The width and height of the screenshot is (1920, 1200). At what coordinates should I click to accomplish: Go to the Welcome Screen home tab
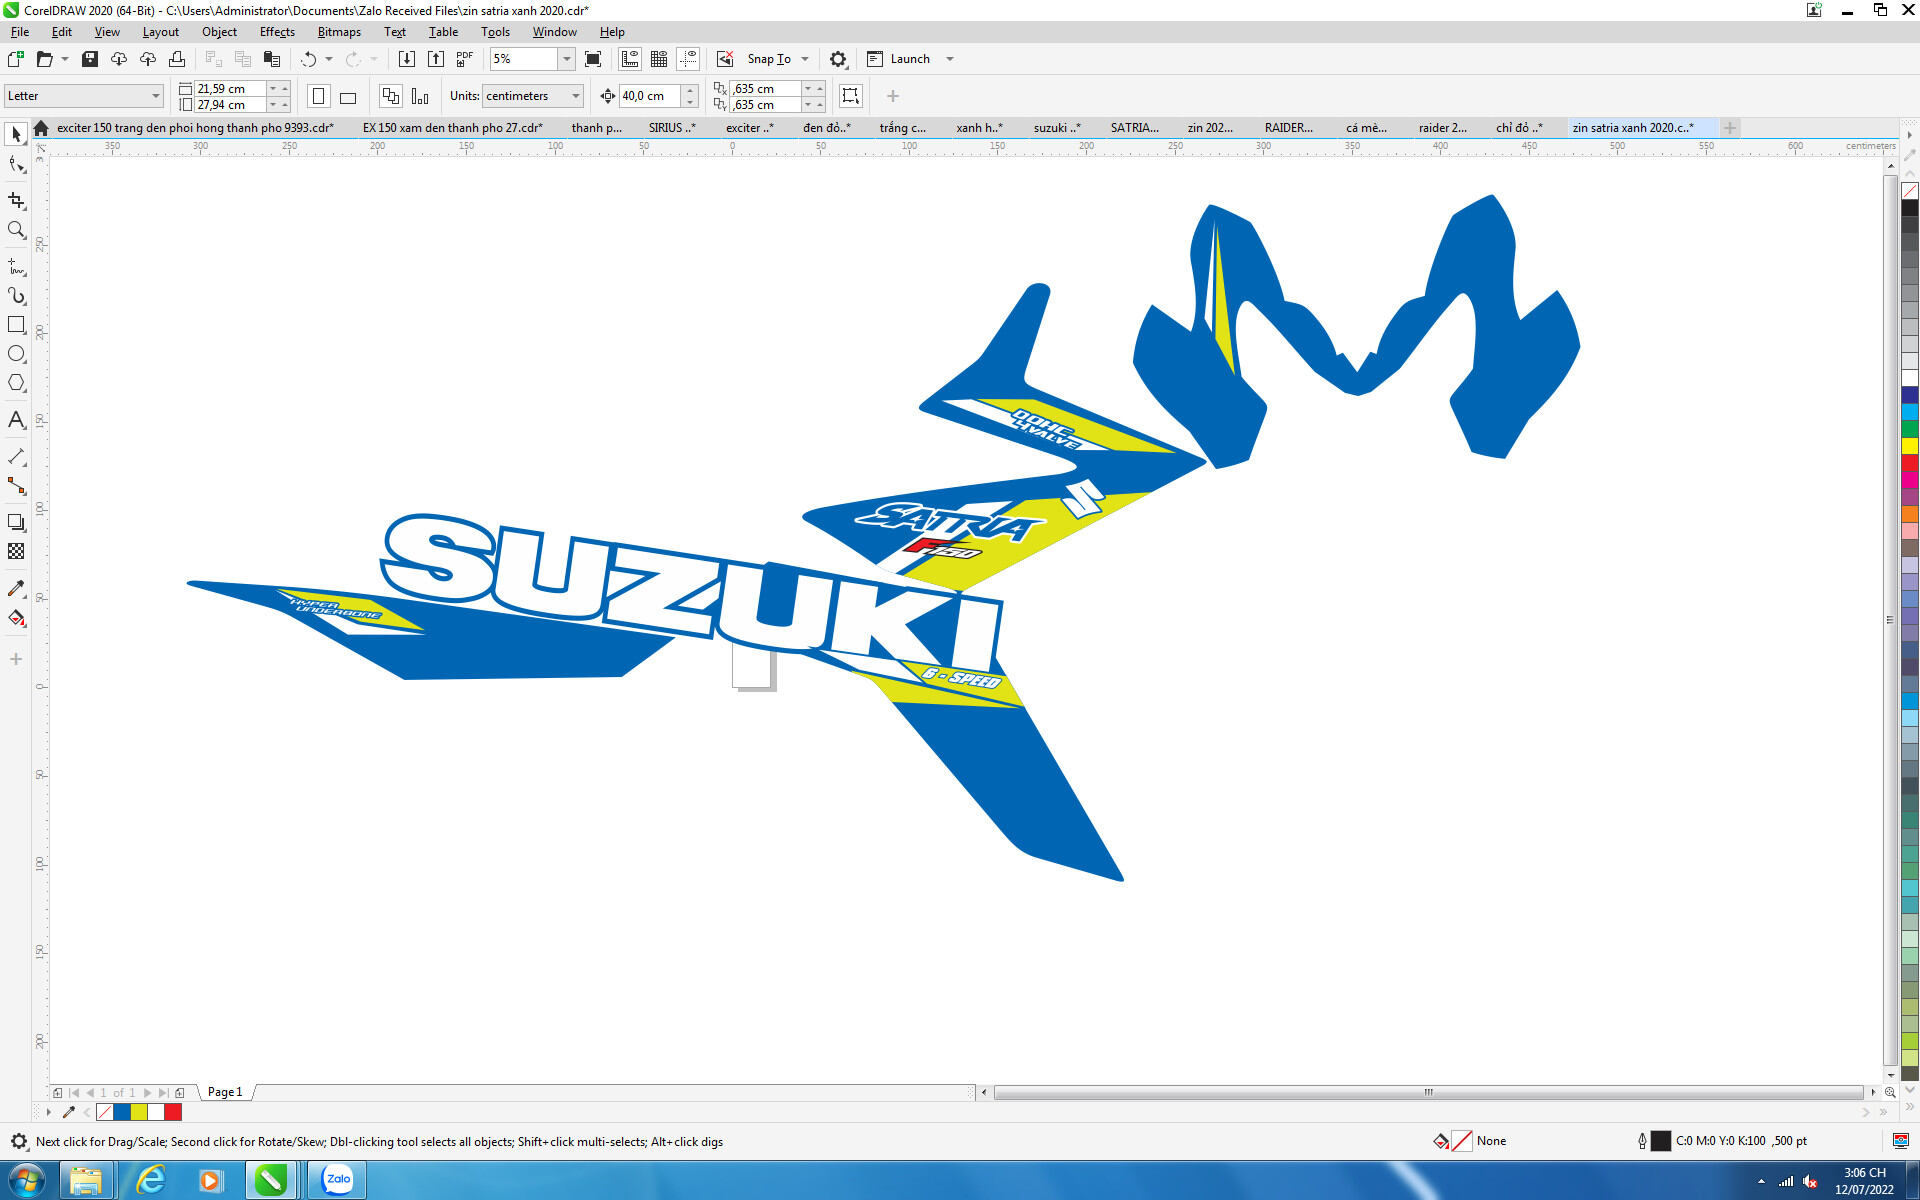(41, 128)
